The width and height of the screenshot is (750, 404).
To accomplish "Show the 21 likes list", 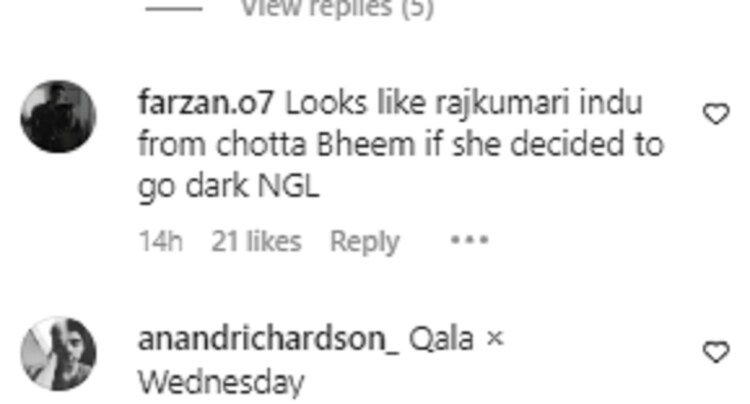I will (x=256, y=241).
